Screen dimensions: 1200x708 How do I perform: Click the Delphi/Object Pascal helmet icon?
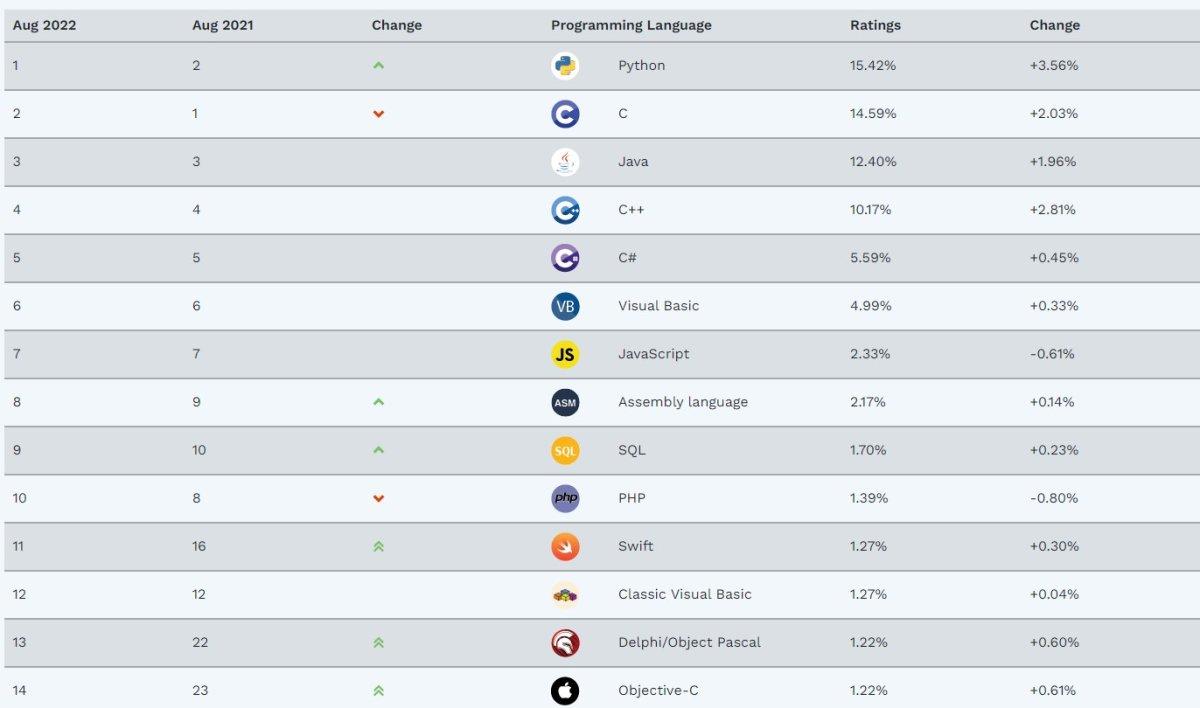click(x=565, y=642)
